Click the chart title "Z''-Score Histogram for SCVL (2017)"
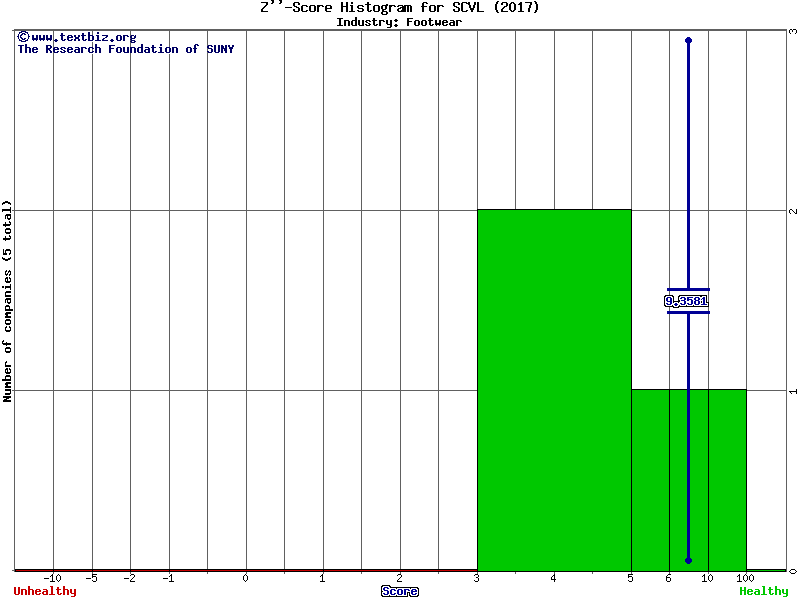800x600 pixels. 399,7
